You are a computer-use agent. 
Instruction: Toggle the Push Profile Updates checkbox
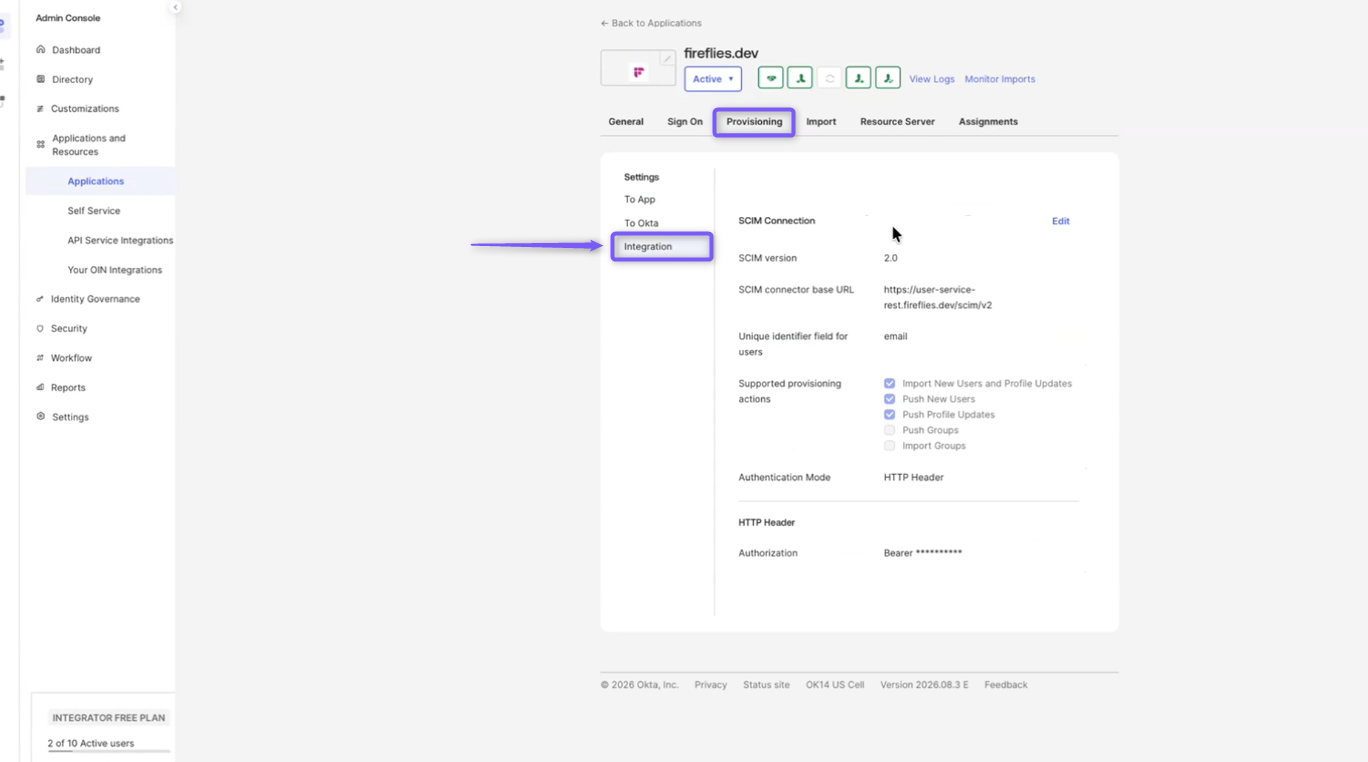(x=889, y=414)
